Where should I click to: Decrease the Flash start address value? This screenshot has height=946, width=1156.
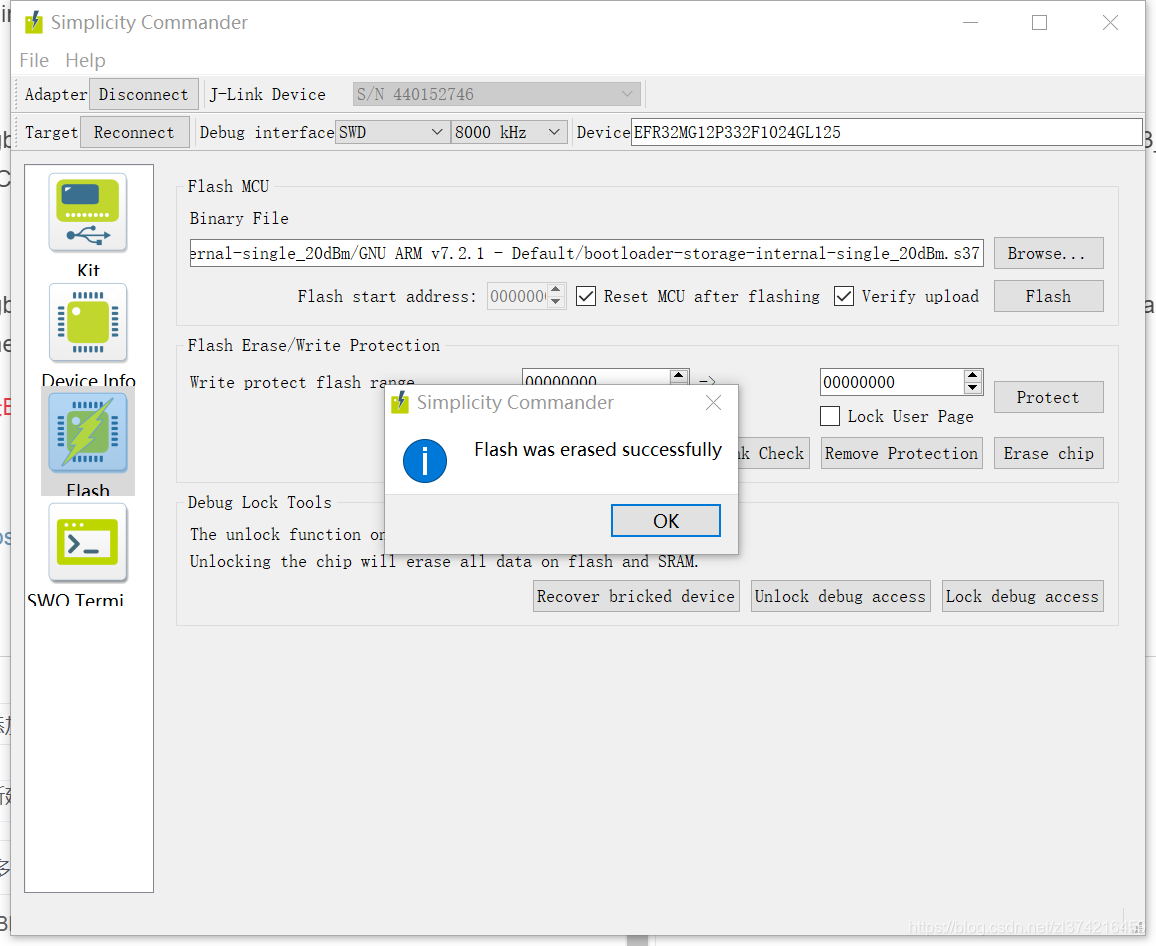point(556,302)
